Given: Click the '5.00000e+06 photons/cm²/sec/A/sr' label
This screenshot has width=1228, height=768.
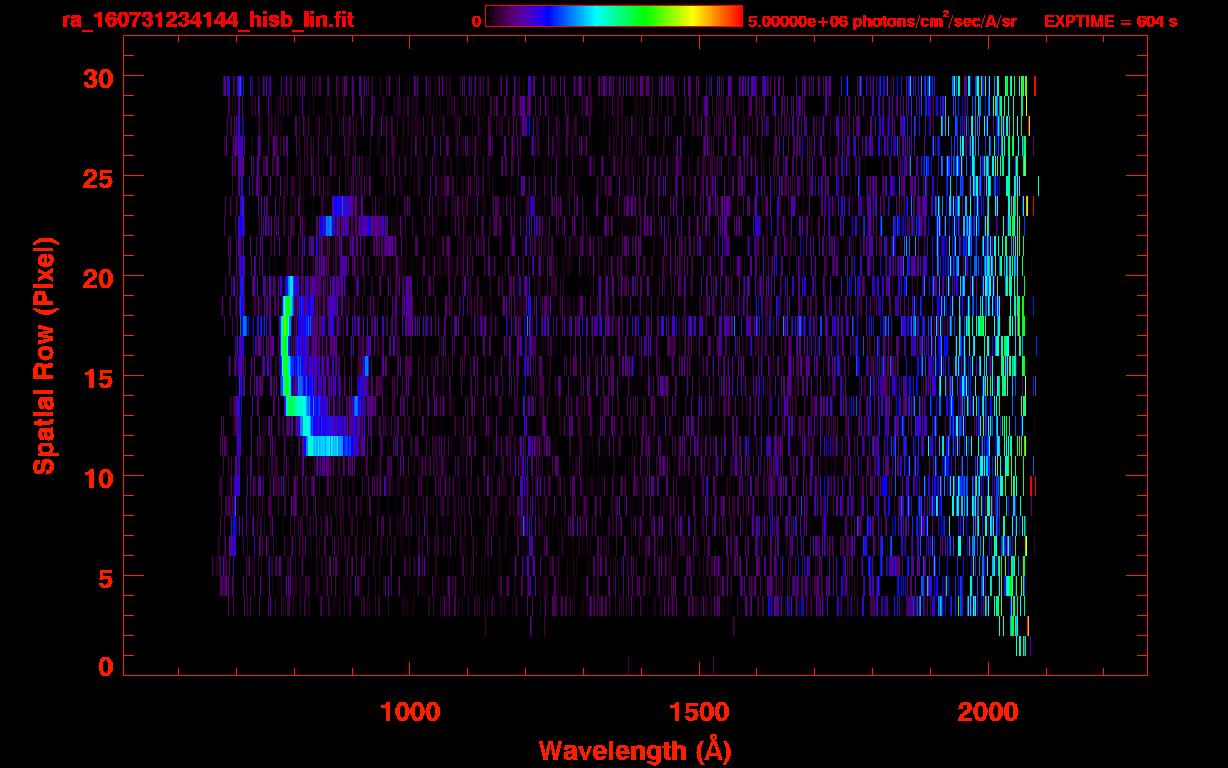Looking at the screenshot, I should pyautogui.click(x=882, y=21).
